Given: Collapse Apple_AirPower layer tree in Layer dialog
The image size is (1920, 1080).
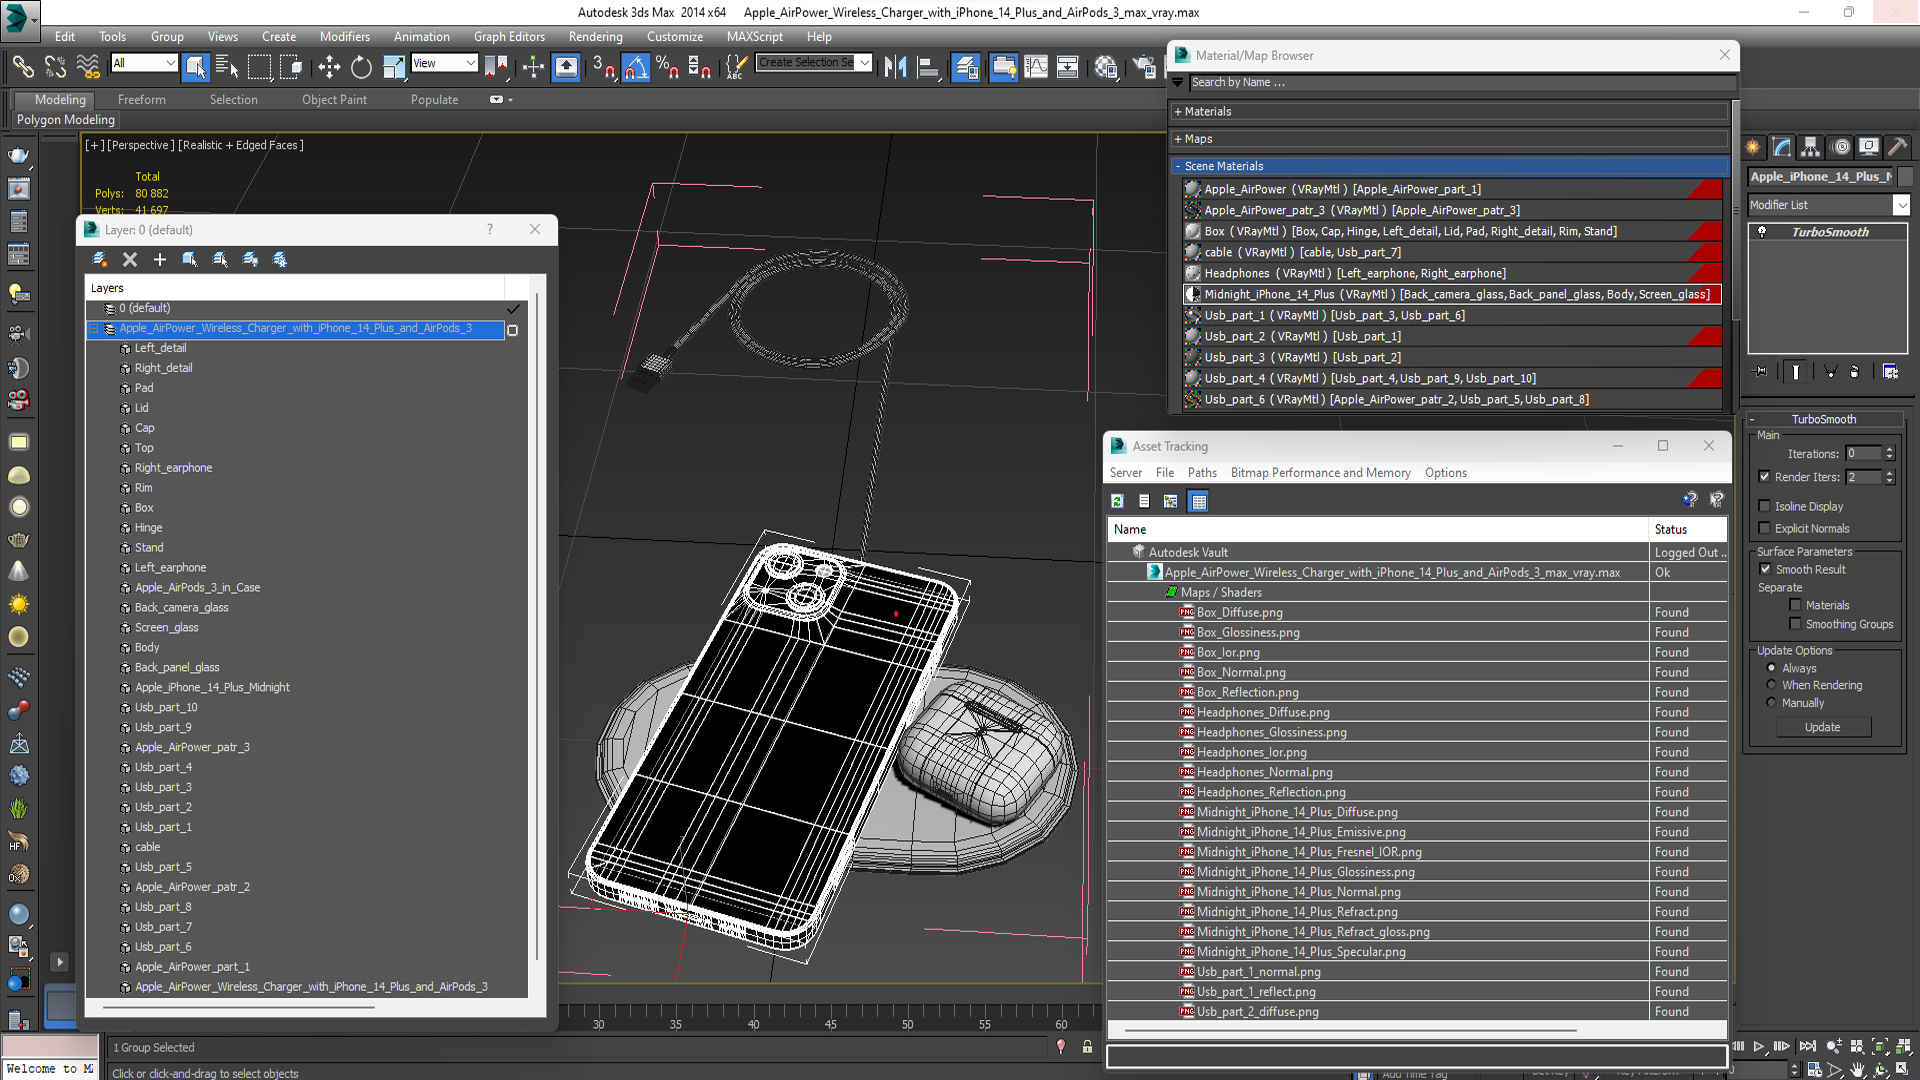Looking at the screenshot, I should (94, 329).
